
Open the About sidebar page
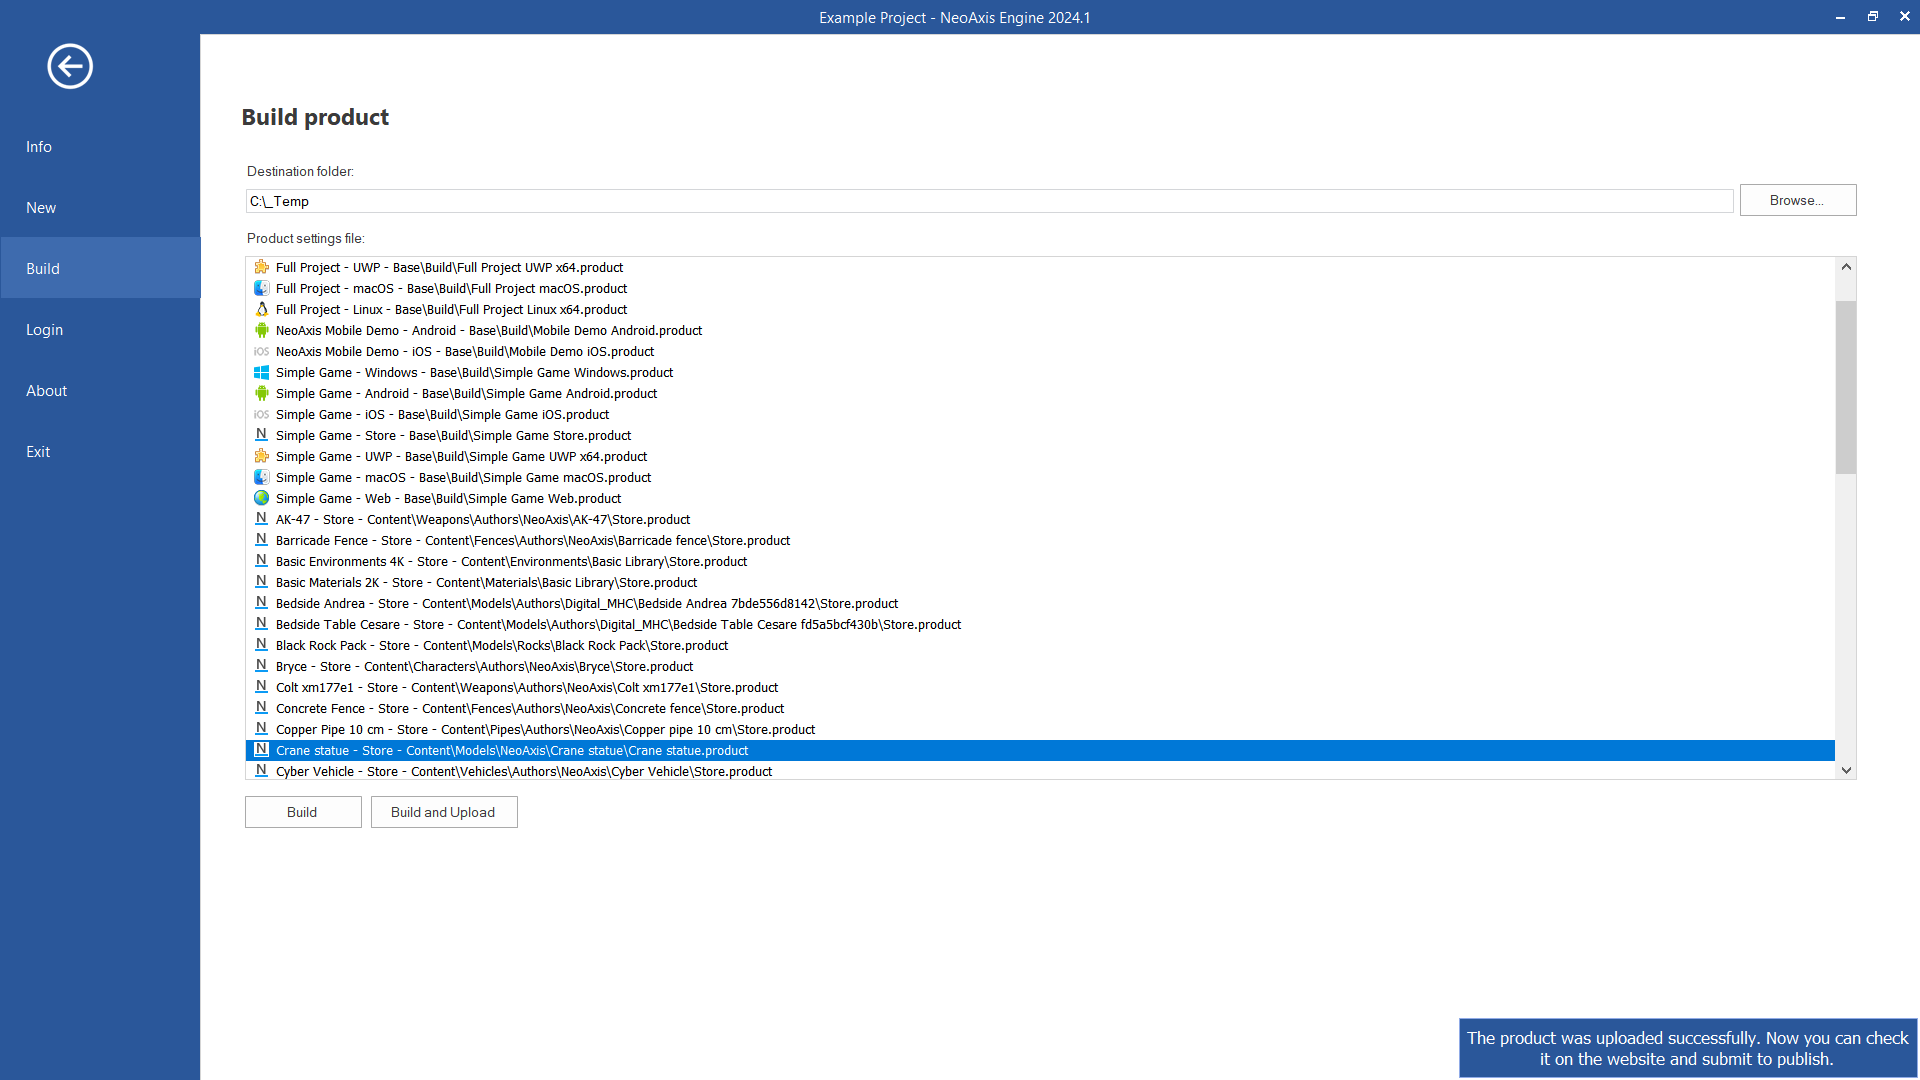[46, 391]
